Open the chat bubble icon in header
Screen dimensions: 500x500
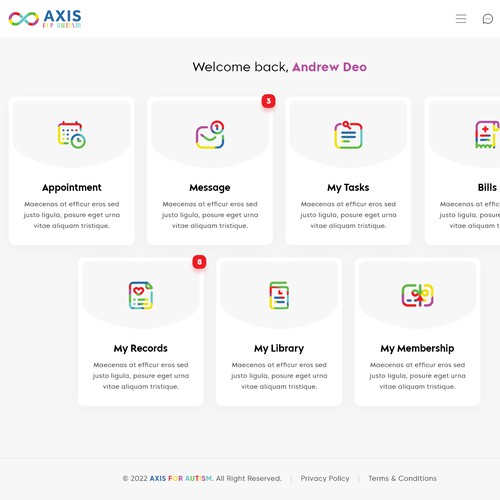click(x=488, y=19)
